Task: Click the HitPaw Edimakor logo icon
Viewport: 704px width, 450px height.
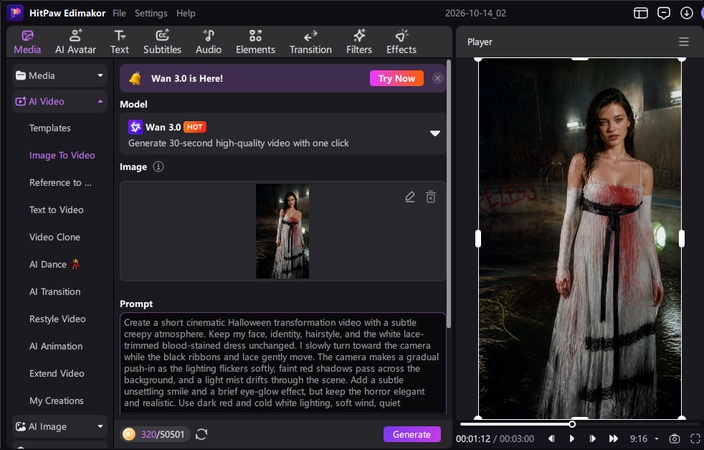Action: [x=15, y=13]
